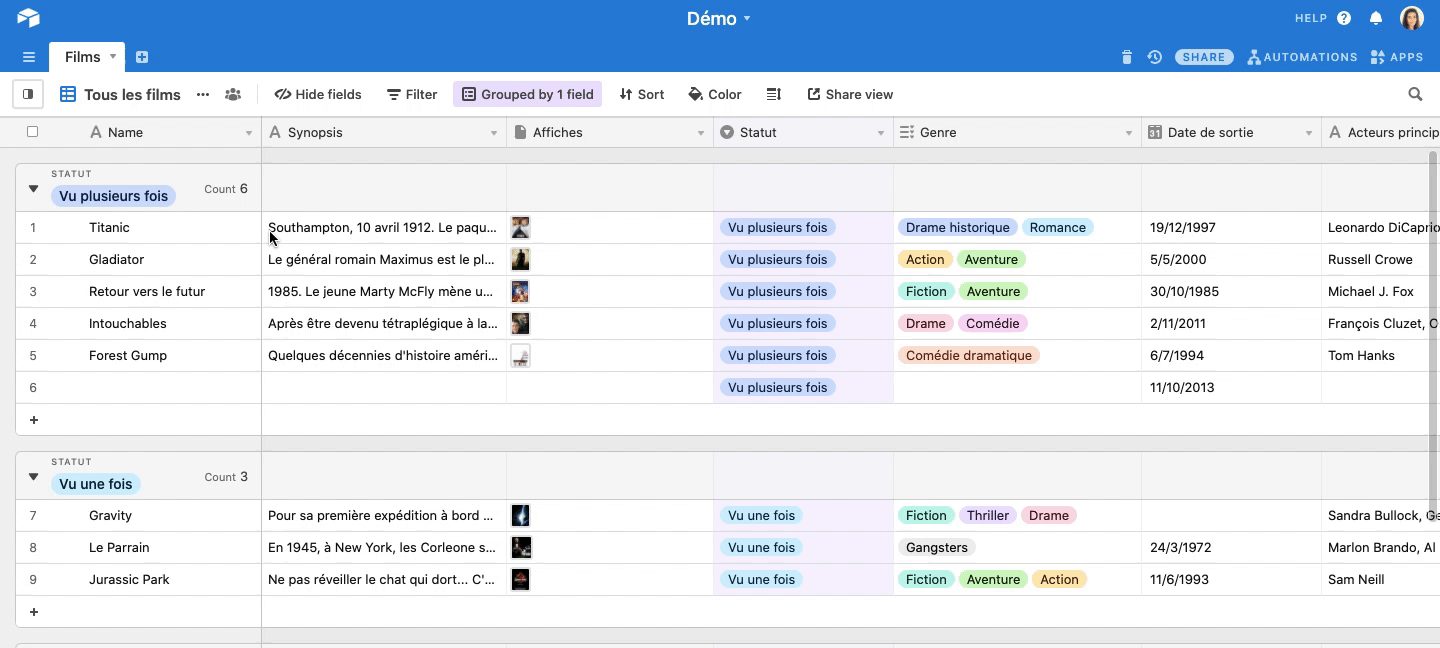The height and width of the screenshot is (648, 1440).
Task: Open the Tous les films view name
Action: tap(132, 94)
